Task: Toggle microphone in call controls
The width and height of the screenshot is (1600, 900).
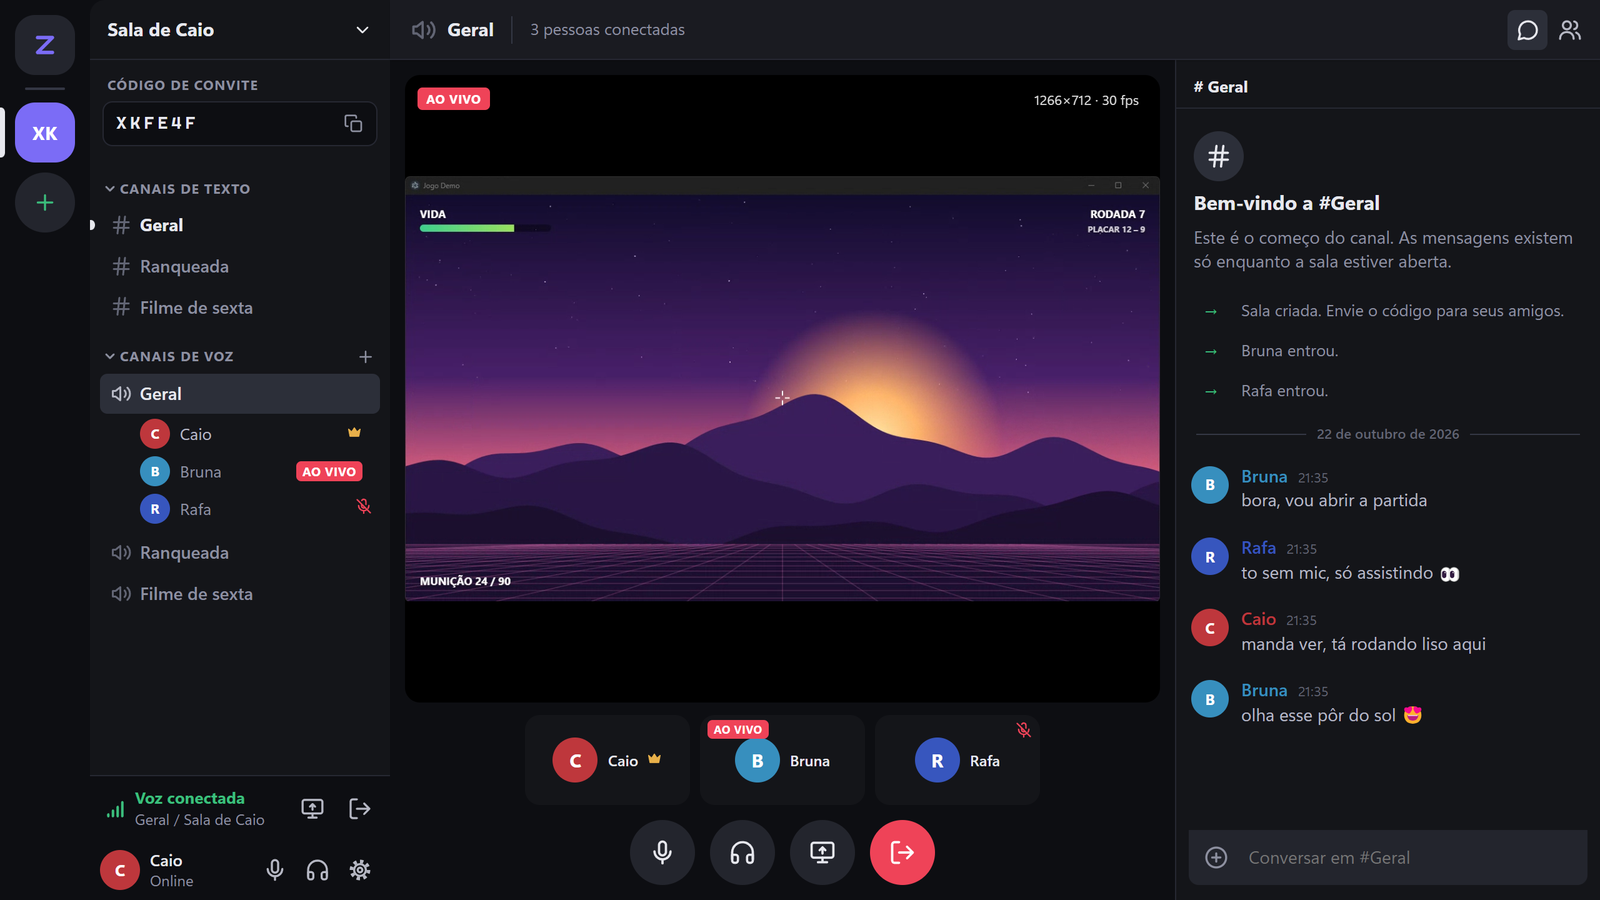Action: pos(662,852)
